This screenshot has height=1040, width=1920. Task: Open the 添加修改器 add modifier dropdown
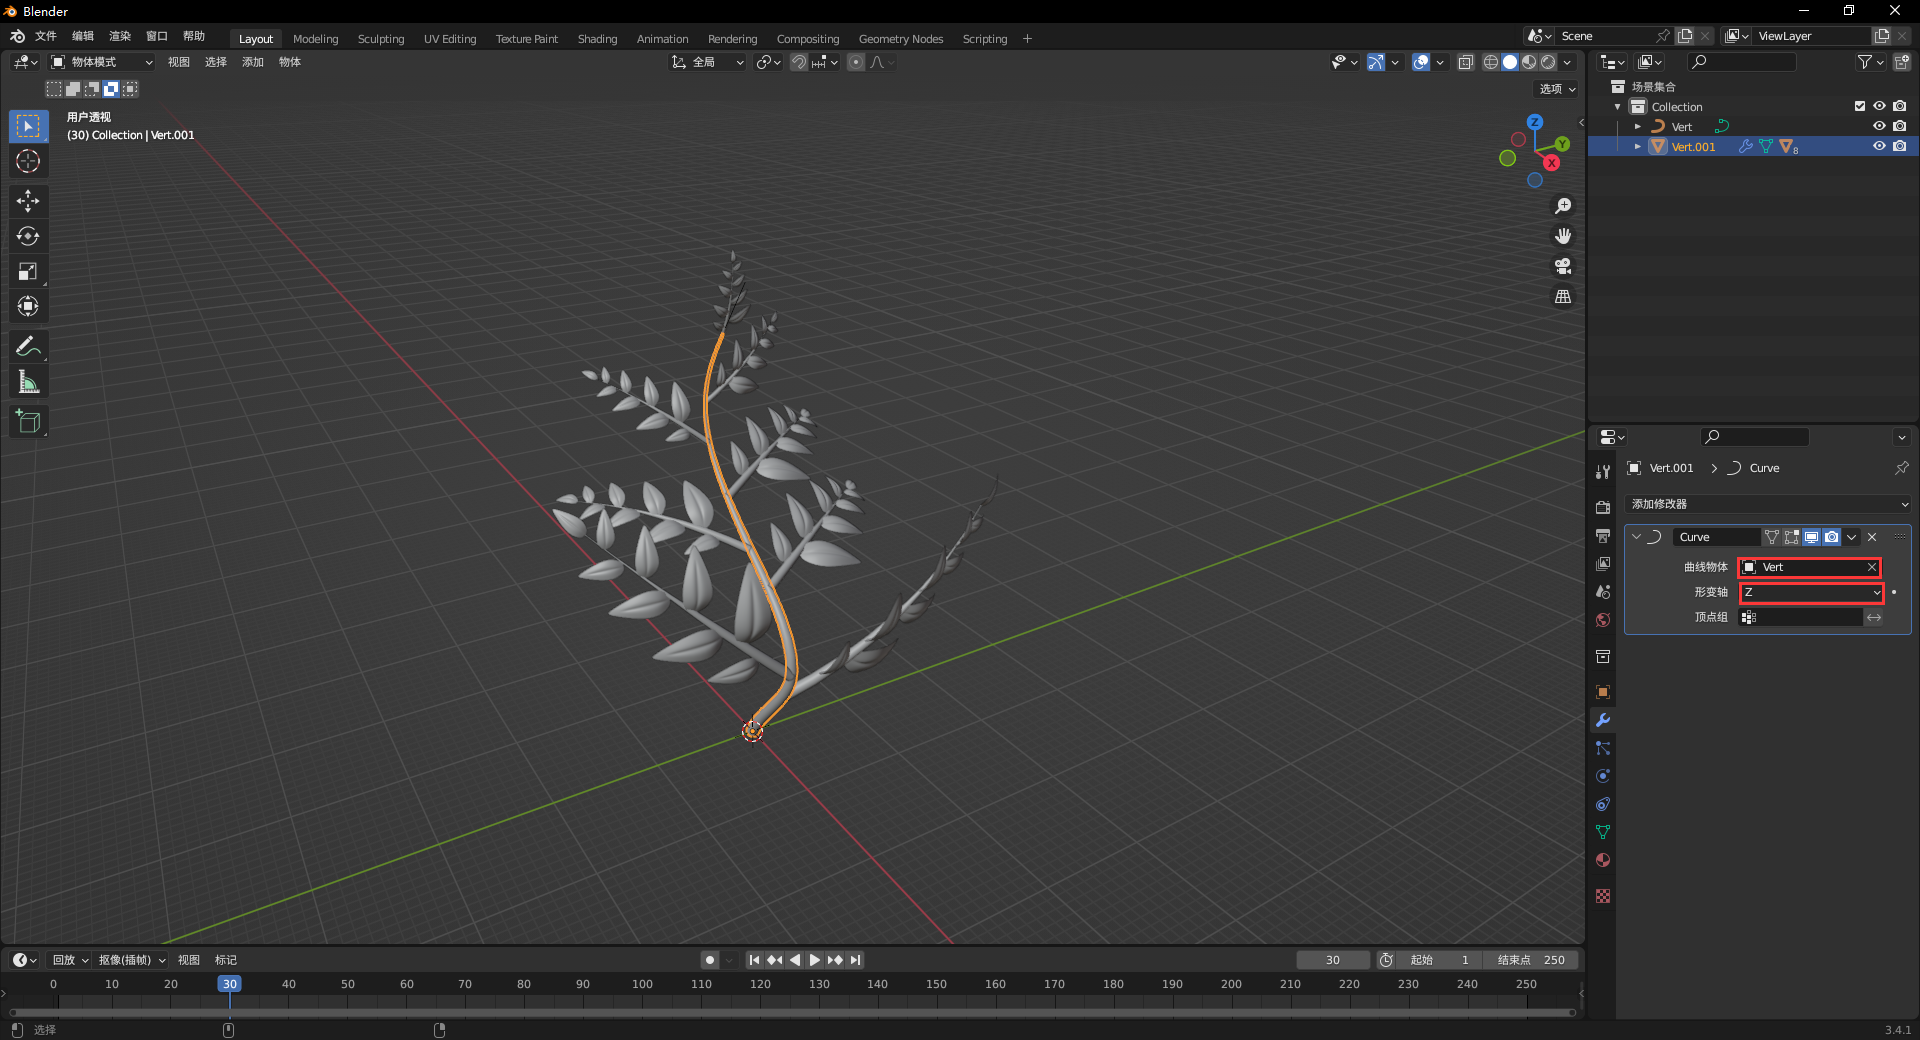coord(1767,504)
